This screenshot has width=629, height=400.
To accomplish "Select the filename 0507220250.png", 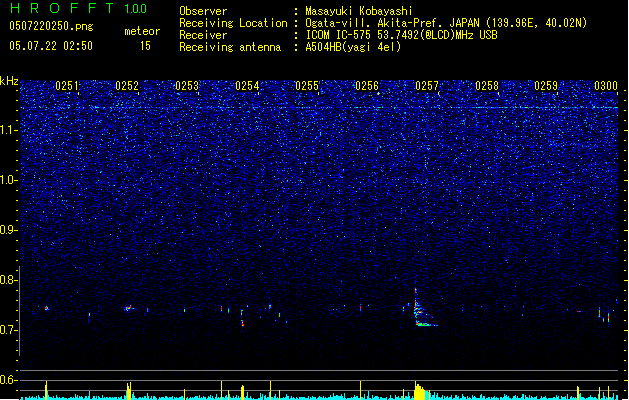I will (51, 26).
